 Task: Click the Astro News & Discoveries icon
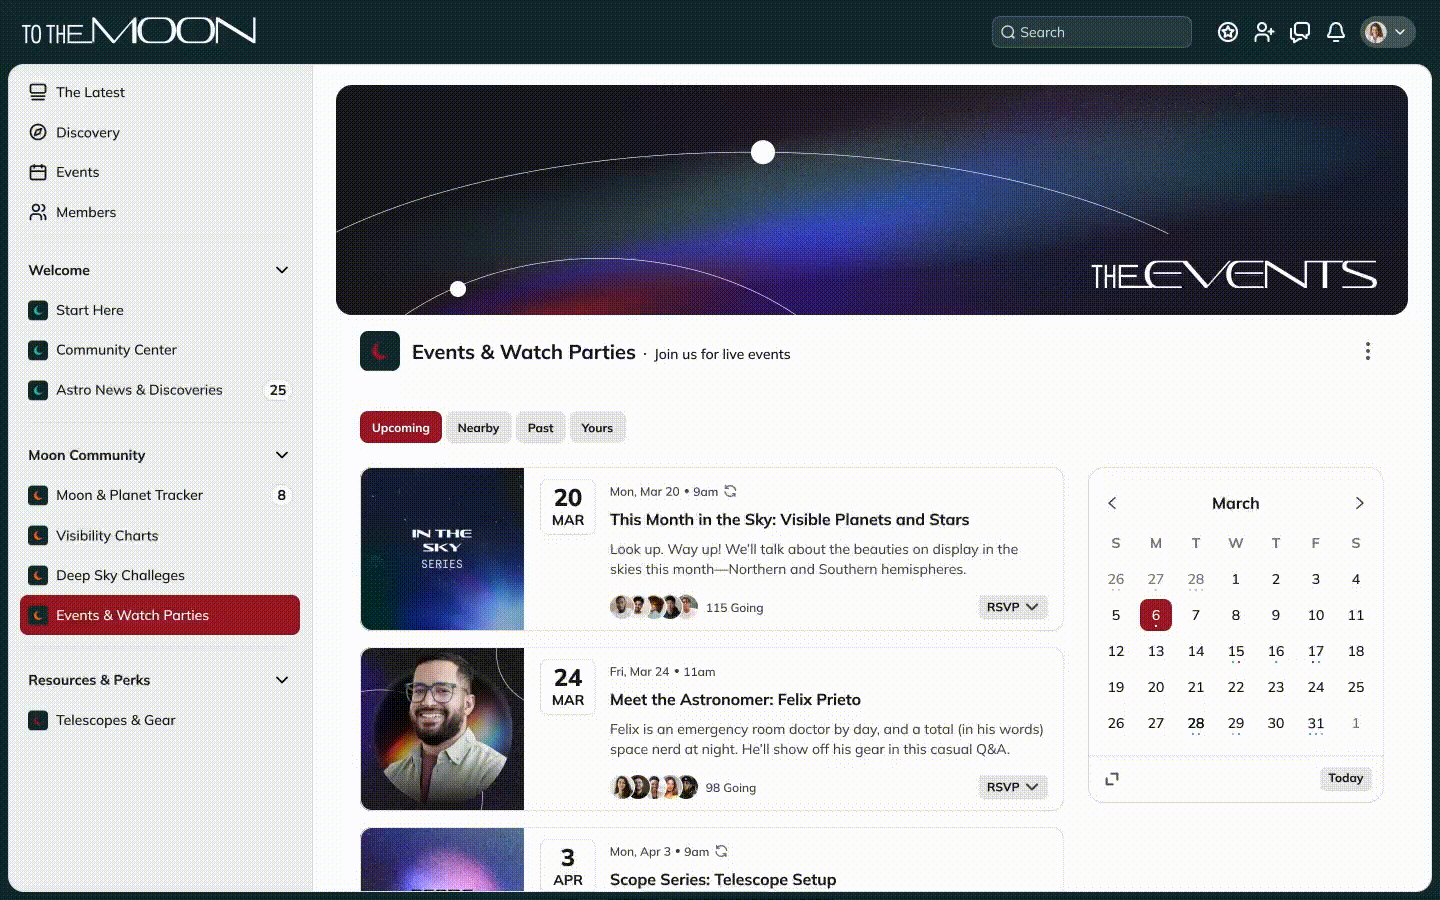[38, 390]
